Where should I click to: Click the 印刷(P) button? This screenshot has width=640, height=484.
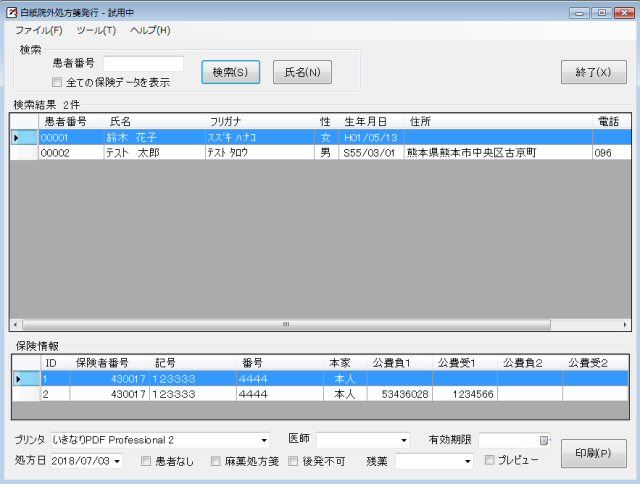point(593,453)
